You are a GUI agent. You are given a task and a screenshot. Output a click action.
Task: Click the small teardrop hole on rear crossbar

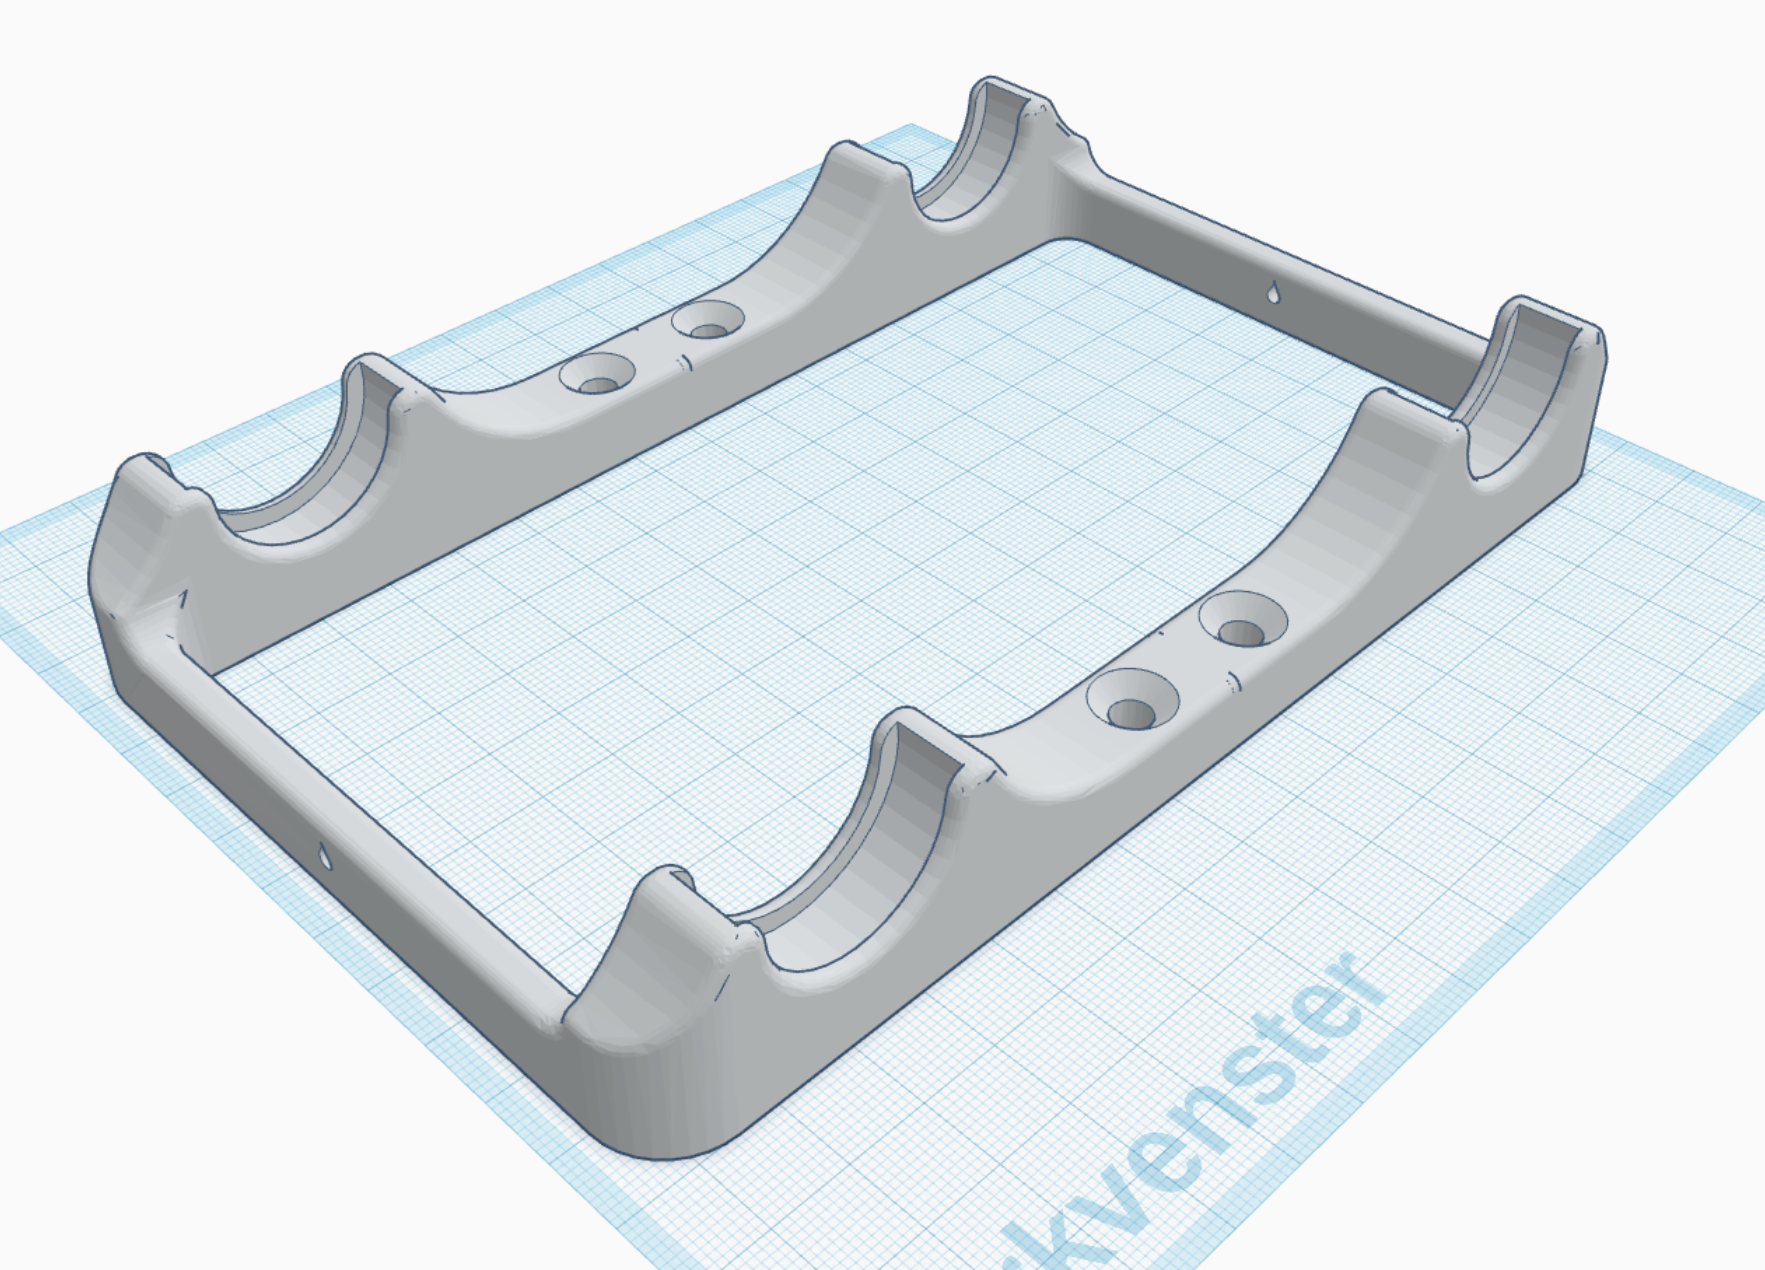click(1273, 293)
